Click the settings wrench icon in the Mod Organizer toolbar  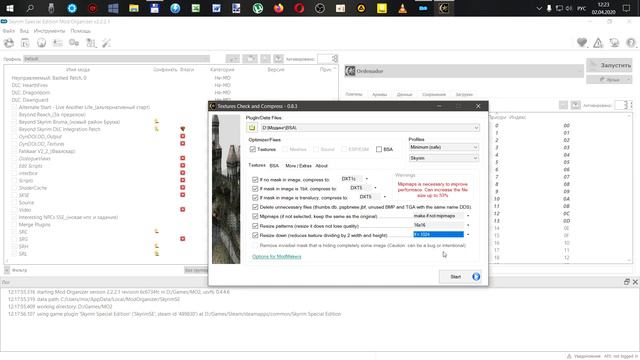[x=107, y=43]
